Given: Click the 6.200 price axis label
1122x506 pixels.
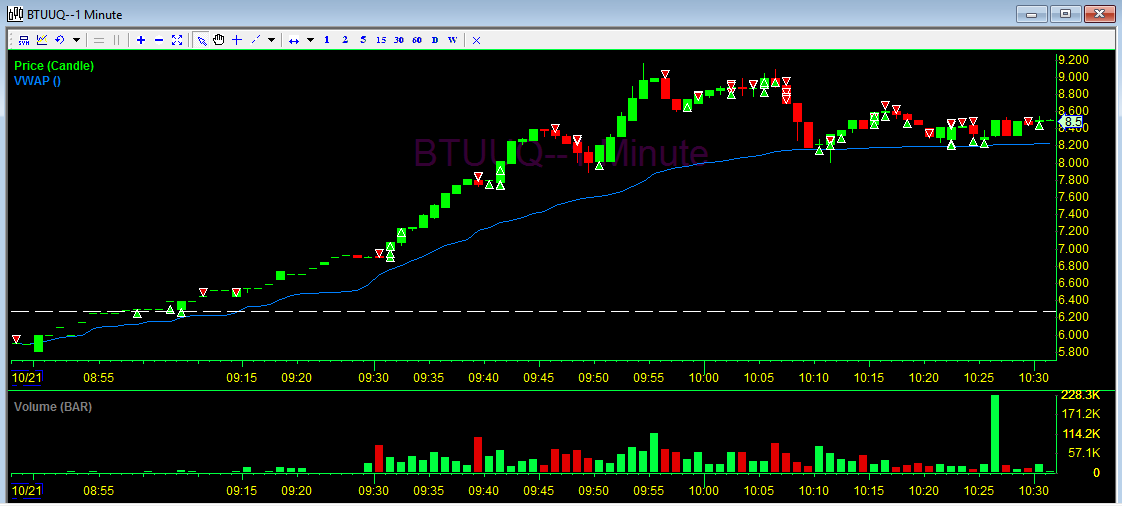Looking at the screenshot, I should click(1075, 317).
